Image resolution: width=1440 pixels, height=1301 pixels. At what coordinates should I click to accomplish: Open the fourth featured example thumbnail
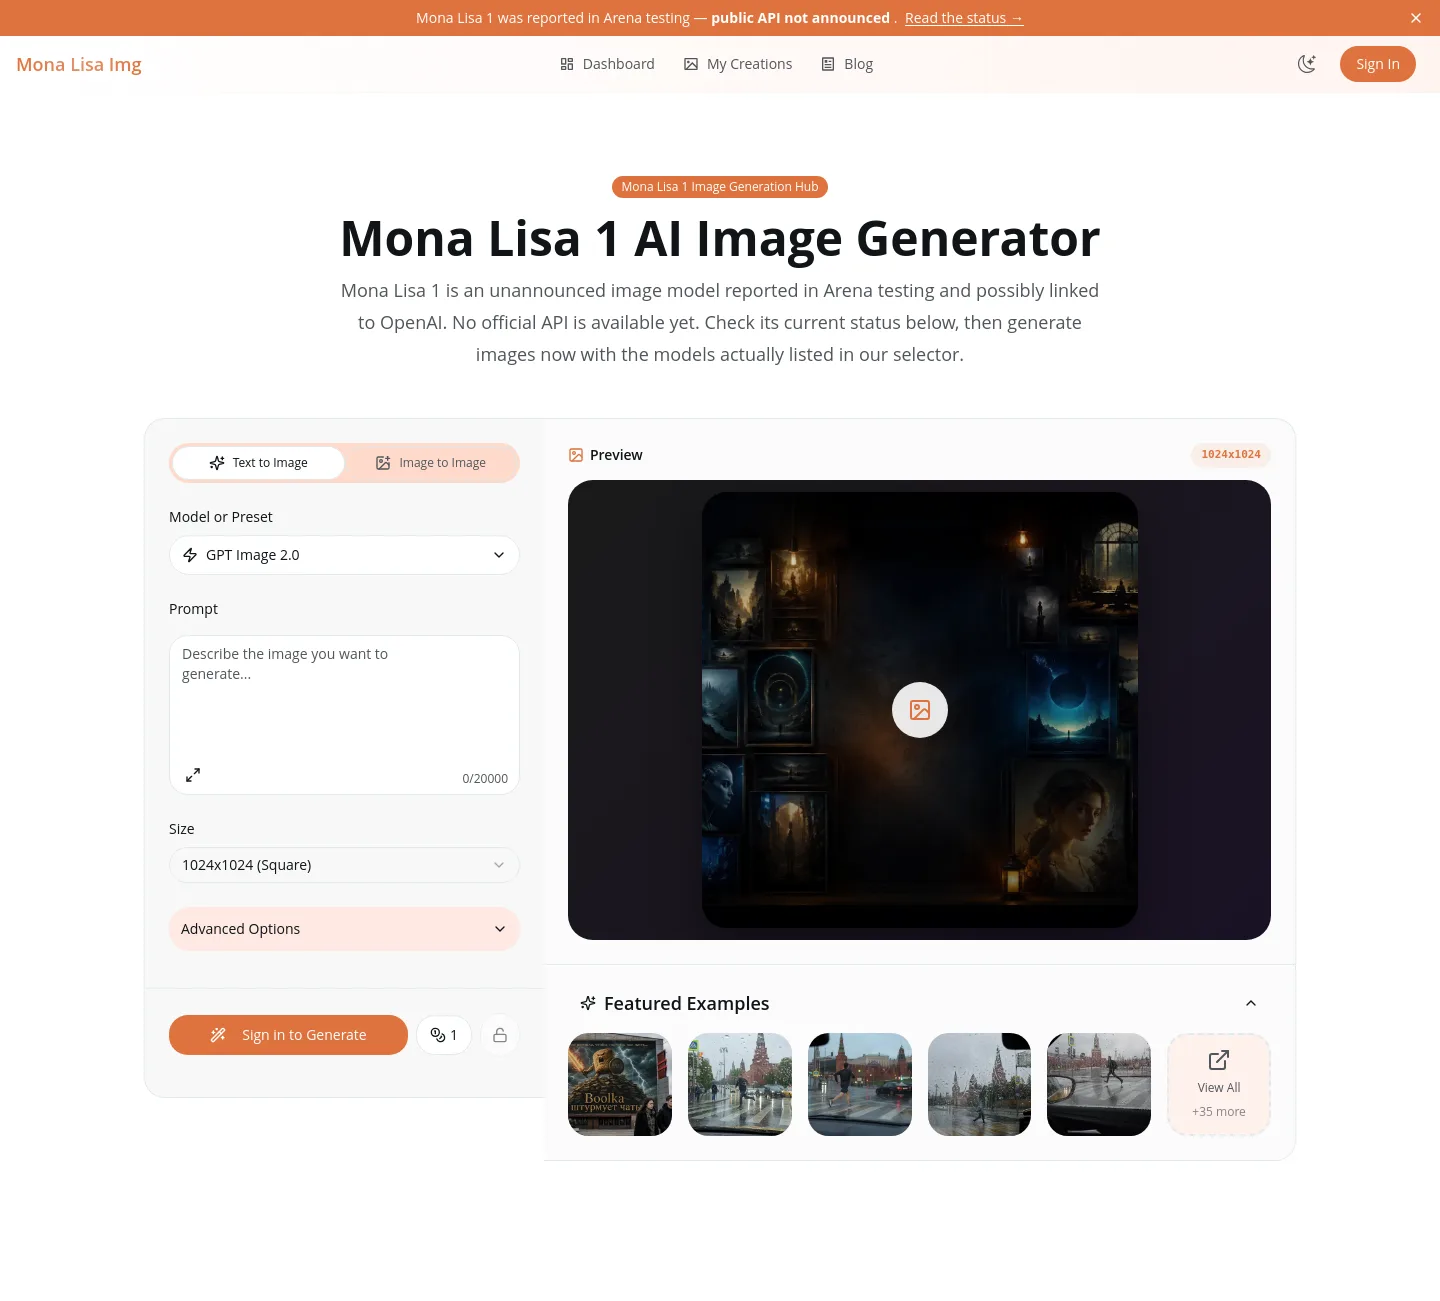[x=979, y=1084]
